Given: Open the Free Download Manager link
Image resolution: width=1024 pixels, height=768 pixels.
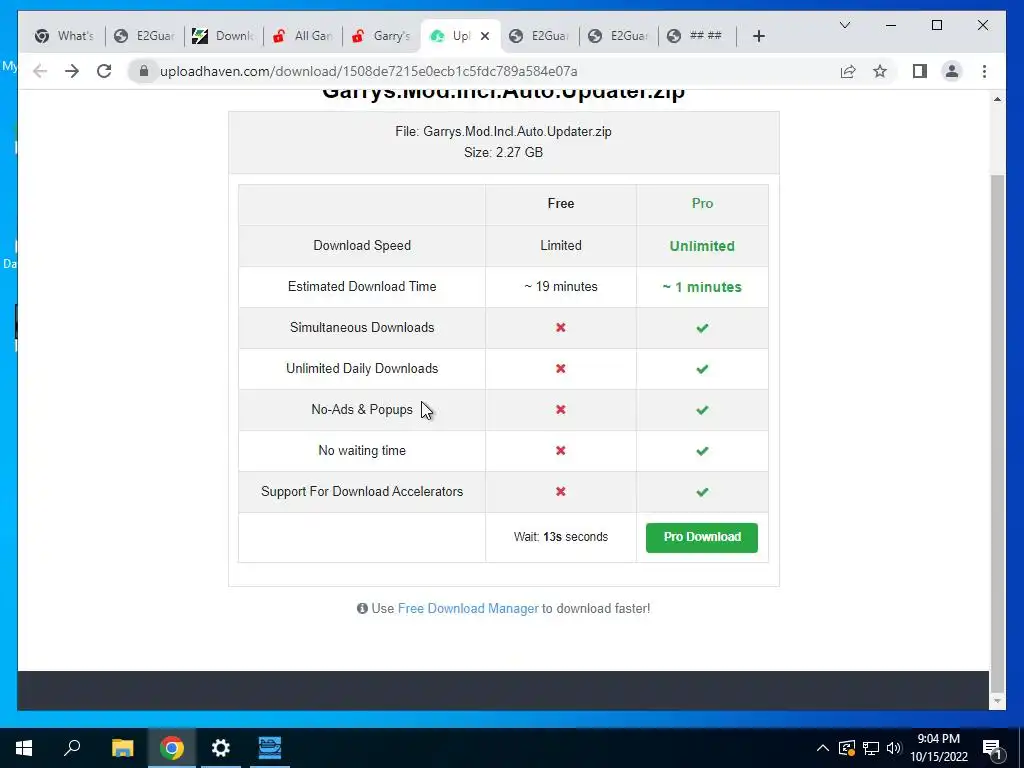Looking at the screenshot, I should (x=468, y=609).
